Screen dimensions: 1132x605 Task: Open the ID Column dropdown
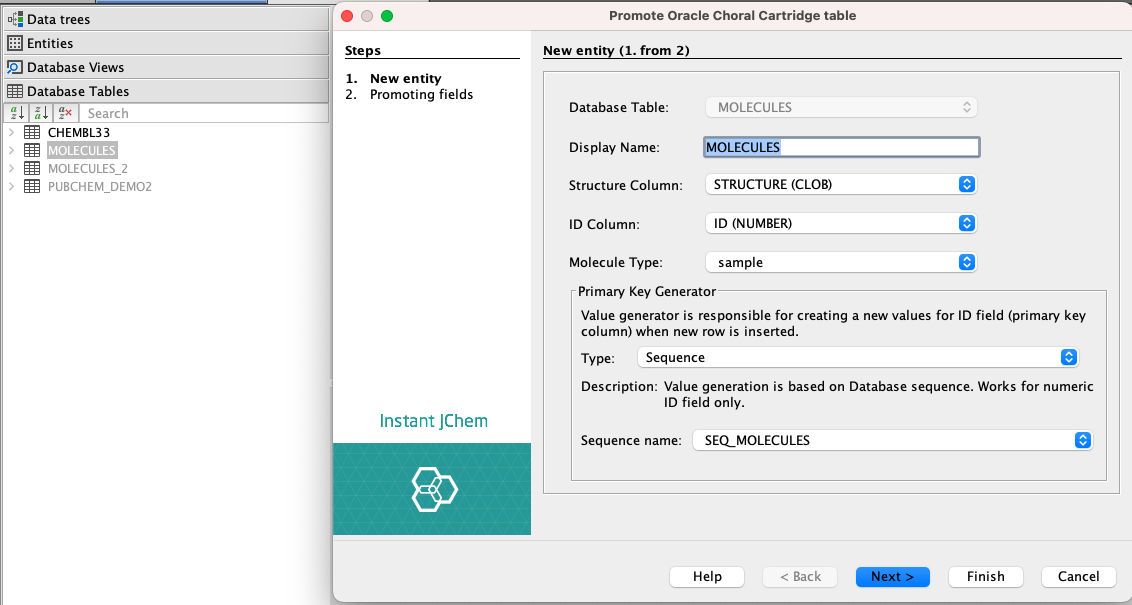(x=840, y=224)
